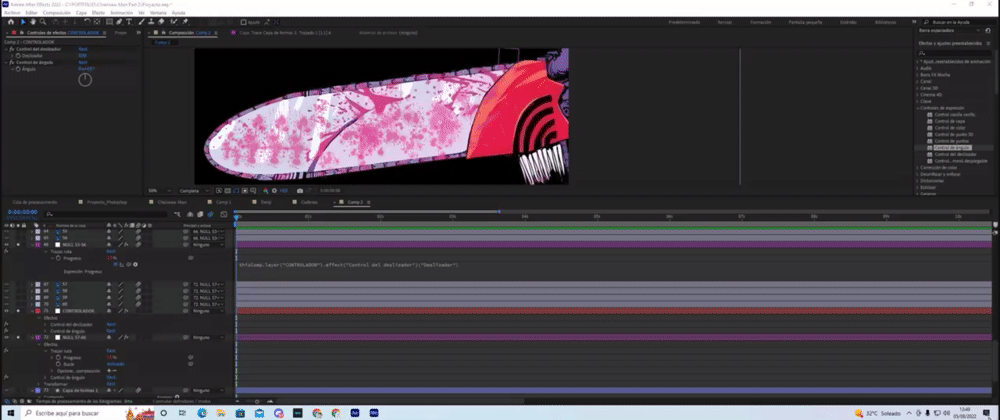Click the effects presets search field
Viewport: 1000px width, 420px height.
(x=954, y=54)
